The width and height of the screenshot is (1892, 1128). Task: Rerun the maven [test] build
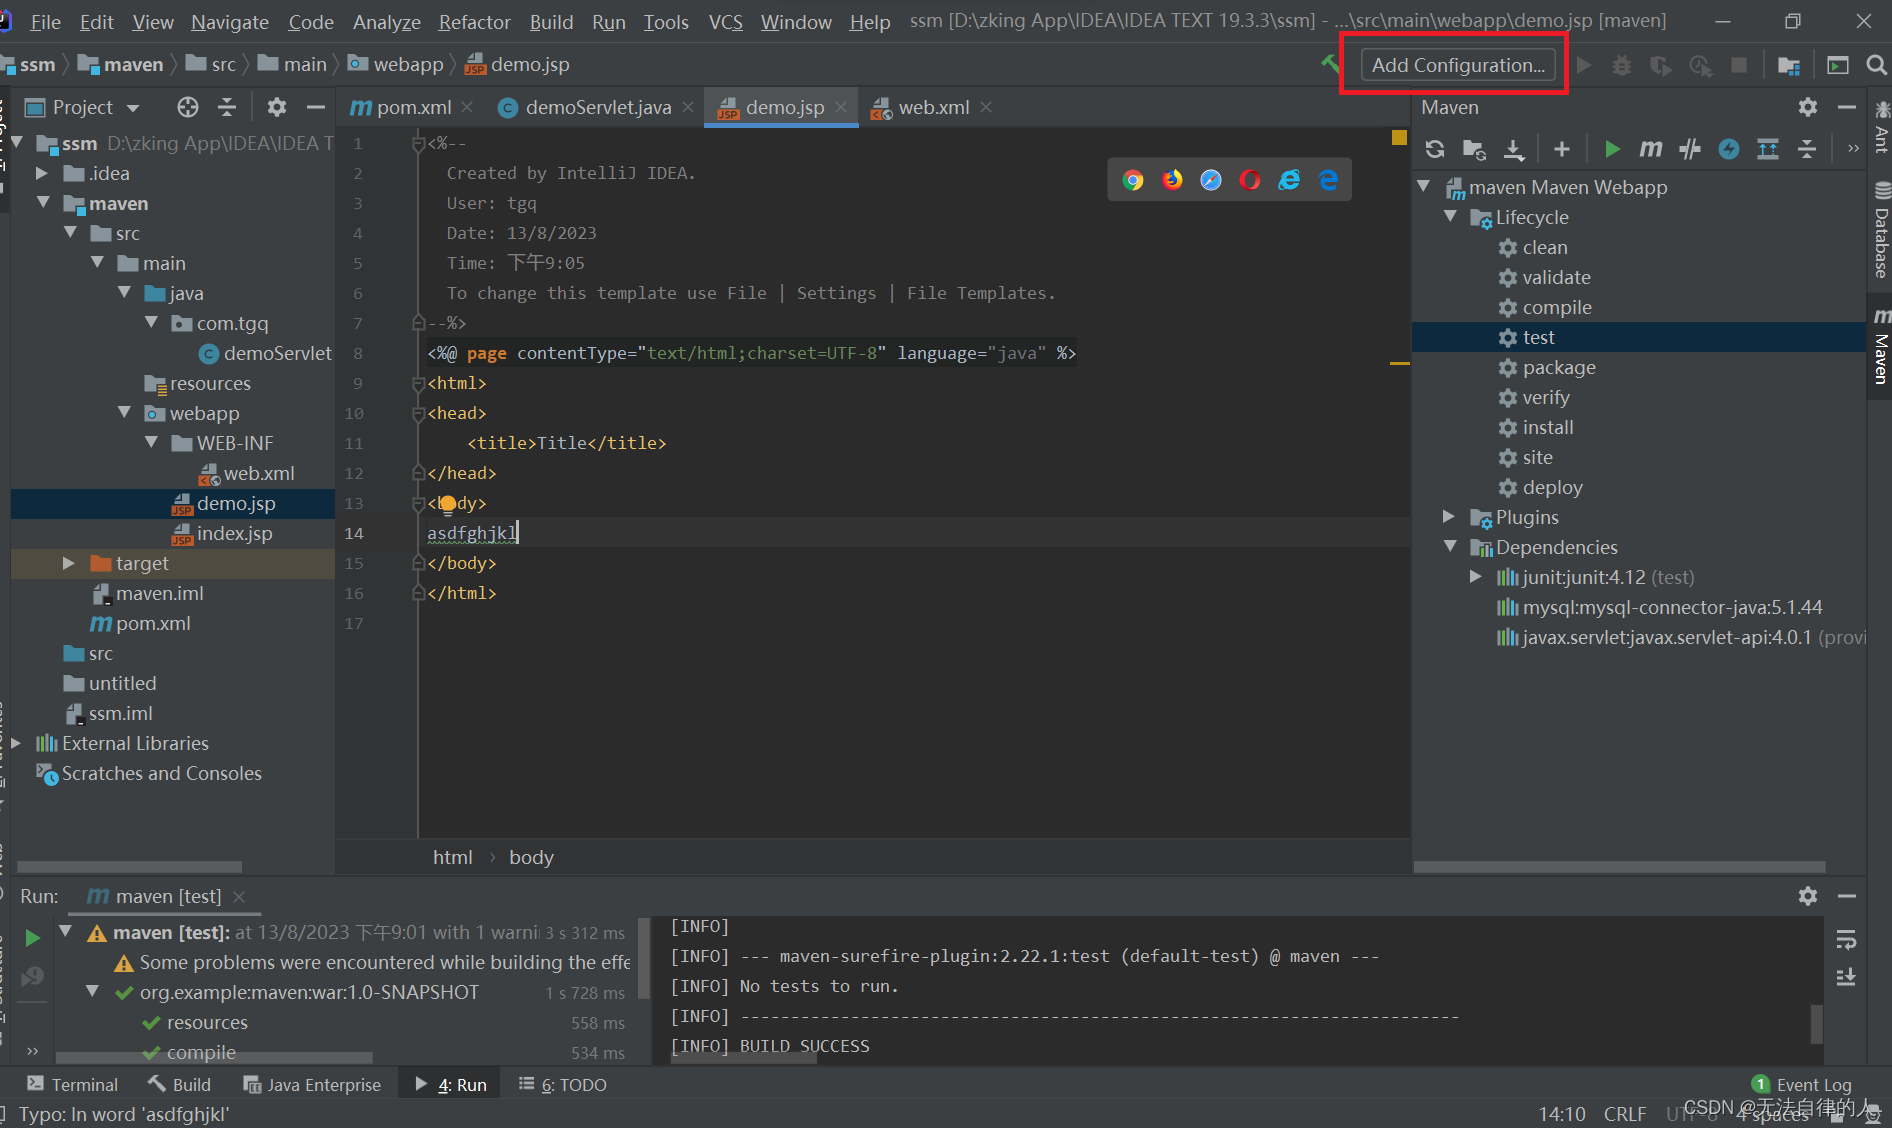[32, 938]
